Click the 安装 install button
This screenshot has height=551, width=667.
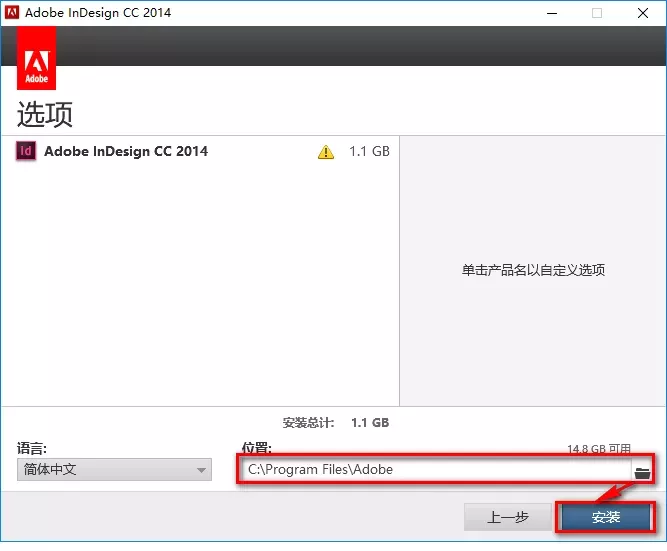tap(606, 517)
